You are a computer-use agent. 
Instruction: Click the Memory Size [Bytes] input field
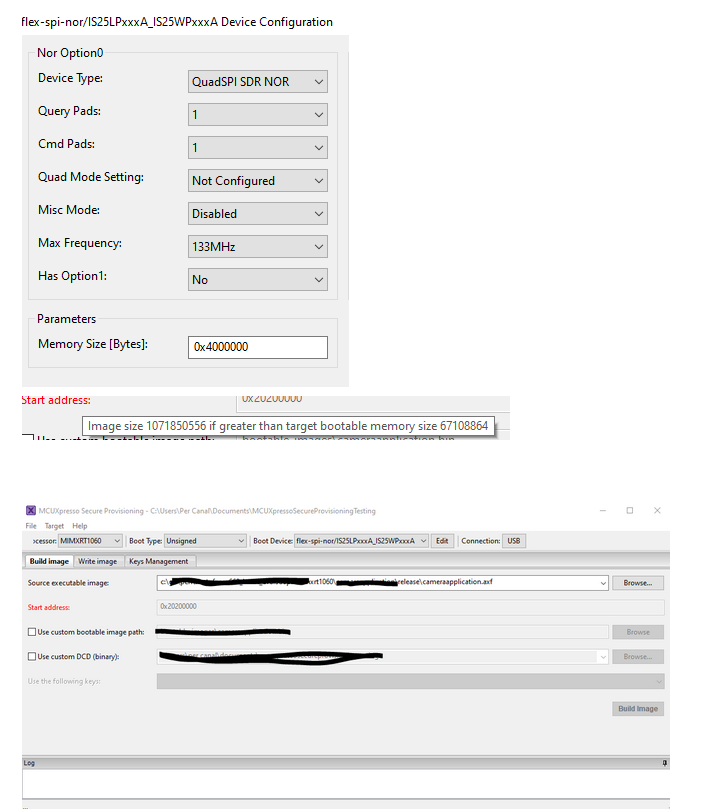point(258,347)
